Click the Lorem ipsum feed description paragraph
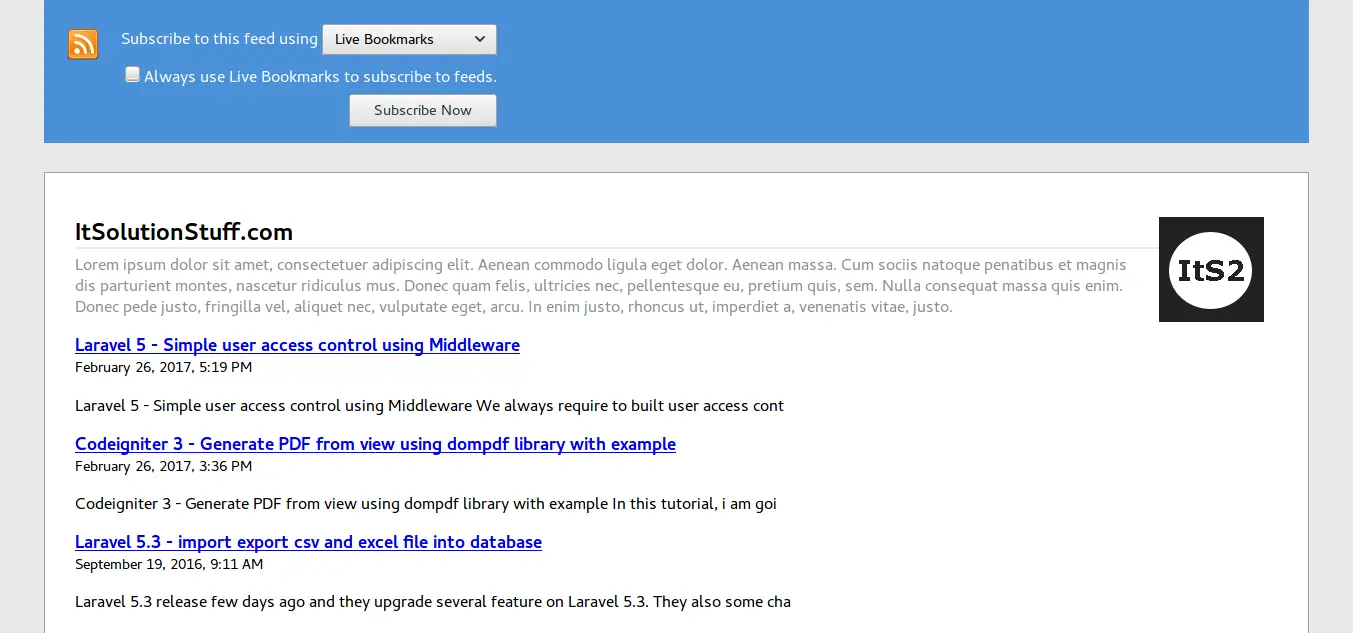Viewport: 1353px width, 633px height. coord(601,286)
